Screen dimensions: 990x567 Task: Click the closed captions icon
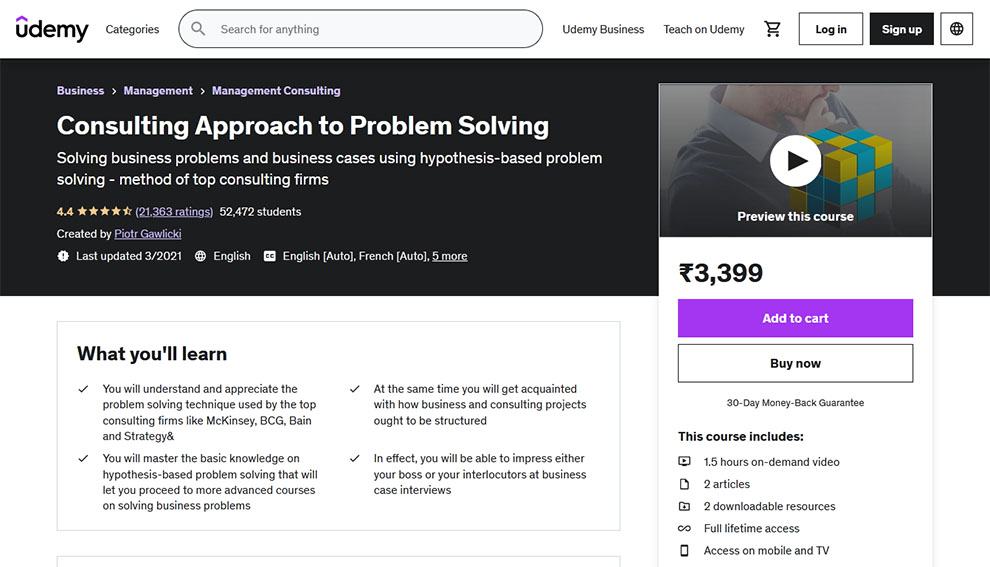click(270, 256)
